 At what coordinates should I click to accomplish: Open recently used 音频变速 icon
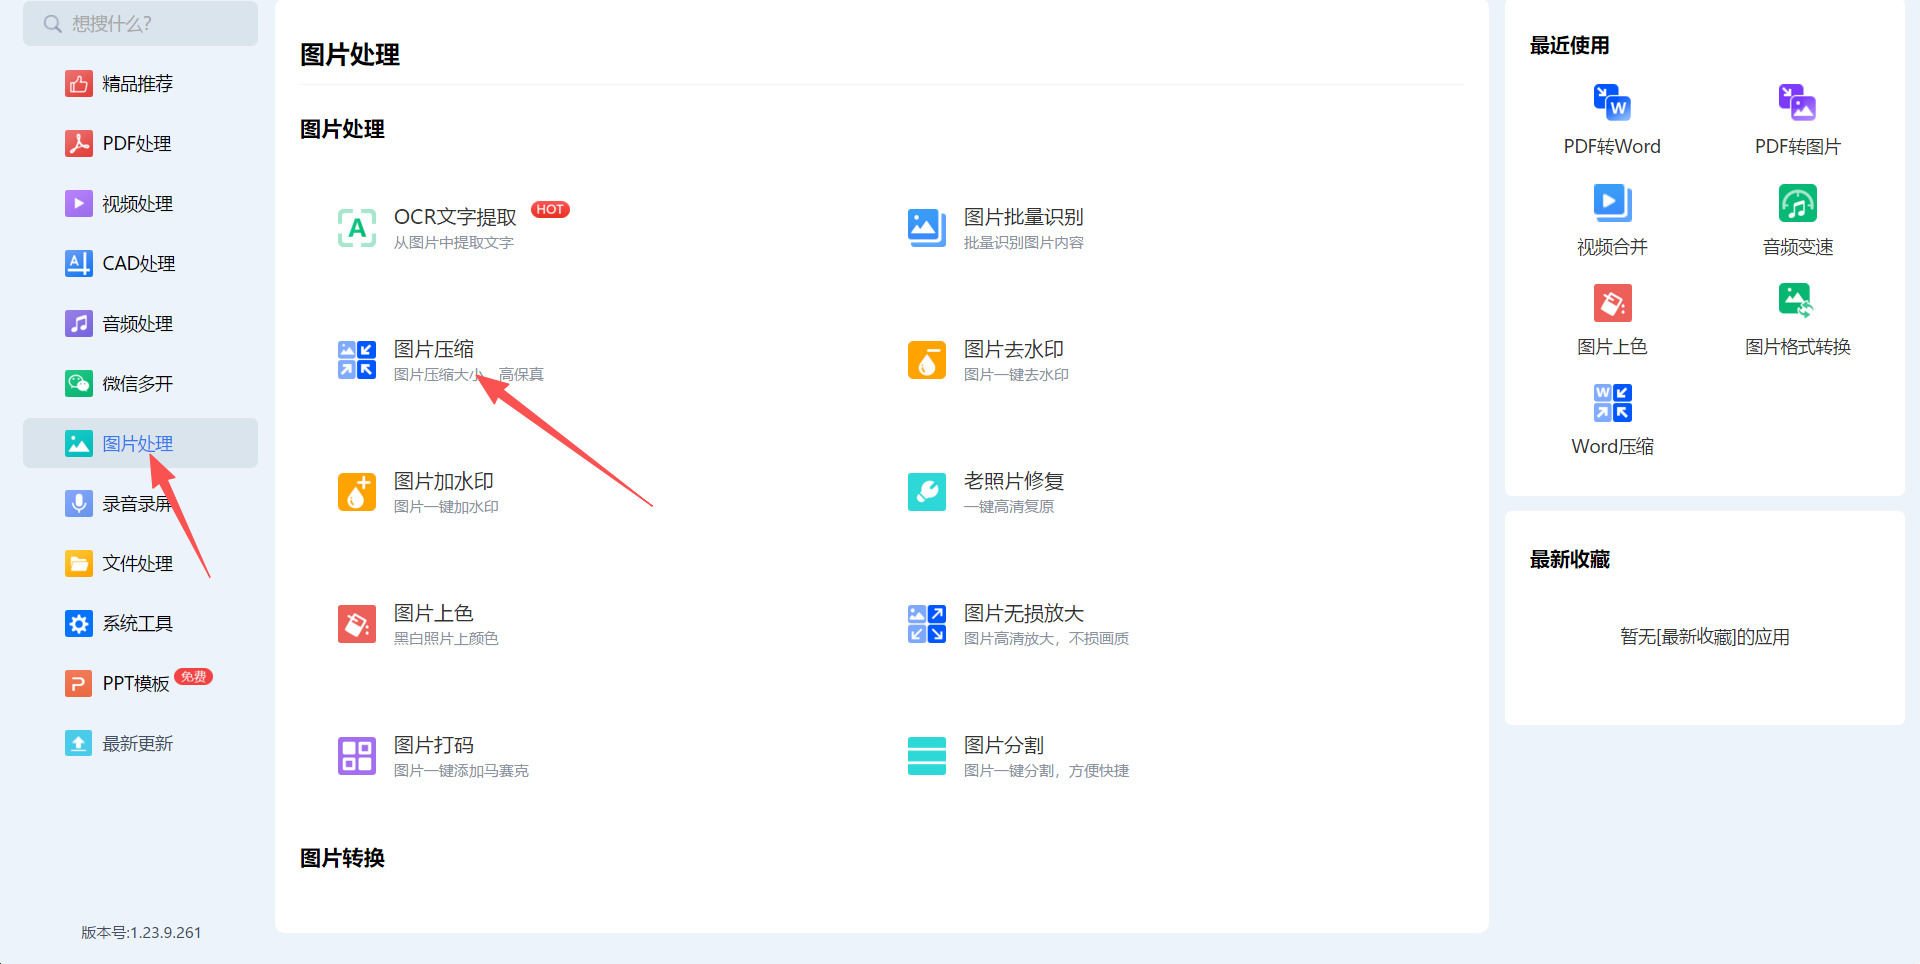click(1798, 203)
